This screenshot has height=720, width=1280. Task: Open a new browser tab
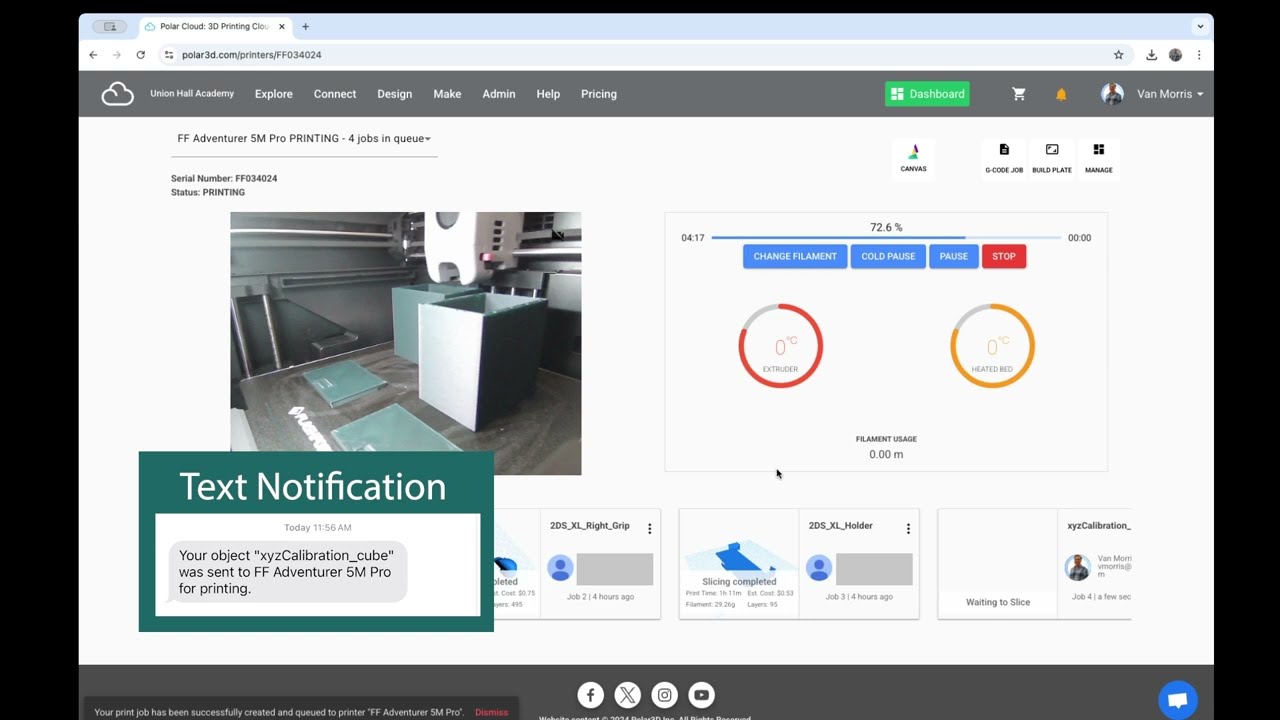tap(305, 26)
